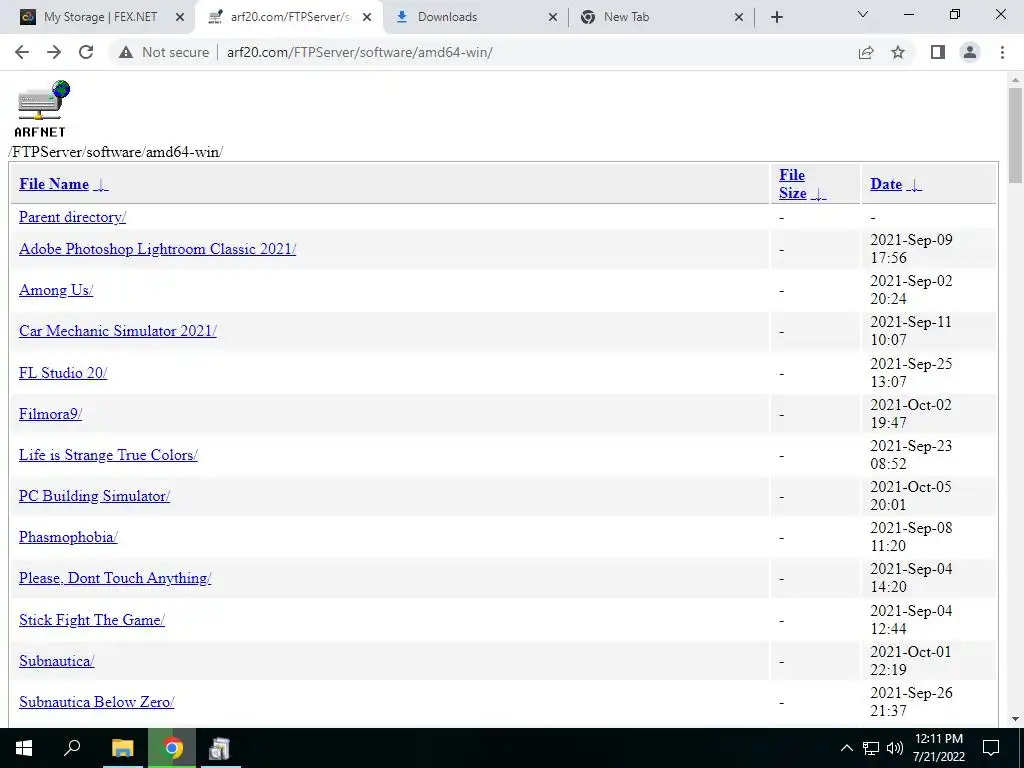Open Car Mechanic Simulator 2021 folder
Screen dimensions: 1024x768
[x=118, y=331]
